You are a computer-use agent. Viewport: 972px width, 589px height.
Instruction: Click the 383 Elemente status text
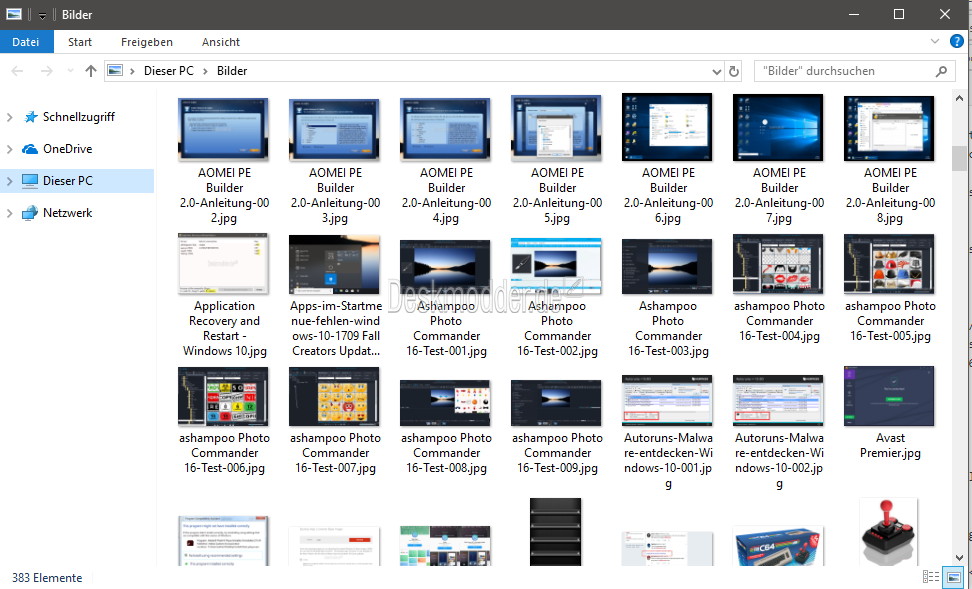pos(47,578)
